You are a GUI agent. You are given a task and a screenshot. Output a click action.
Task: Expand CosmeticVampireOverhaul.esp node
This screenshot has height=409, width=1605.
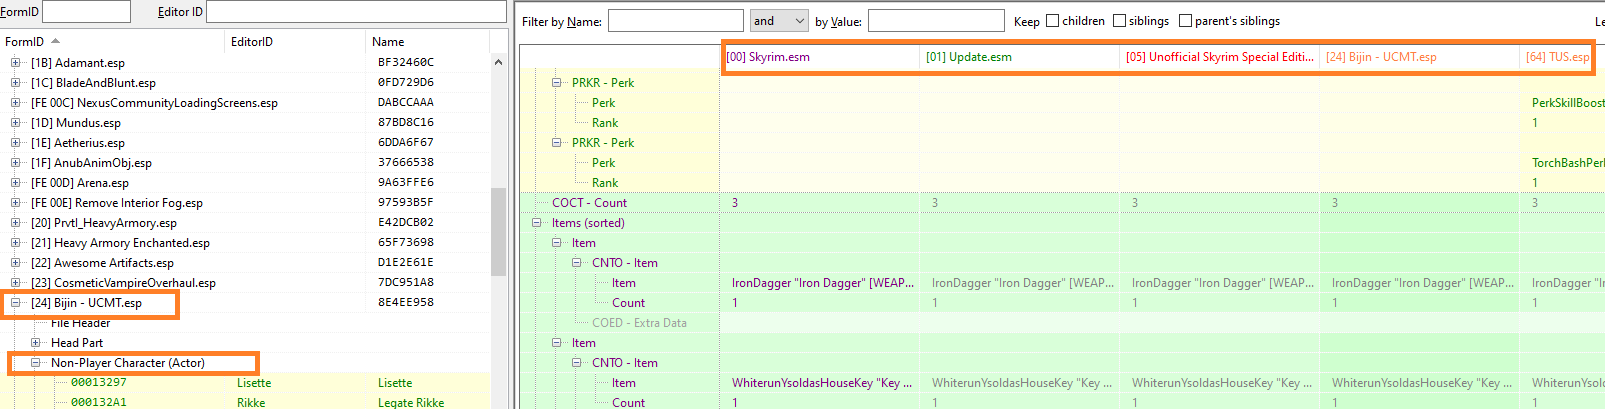(x=15, y=283)
